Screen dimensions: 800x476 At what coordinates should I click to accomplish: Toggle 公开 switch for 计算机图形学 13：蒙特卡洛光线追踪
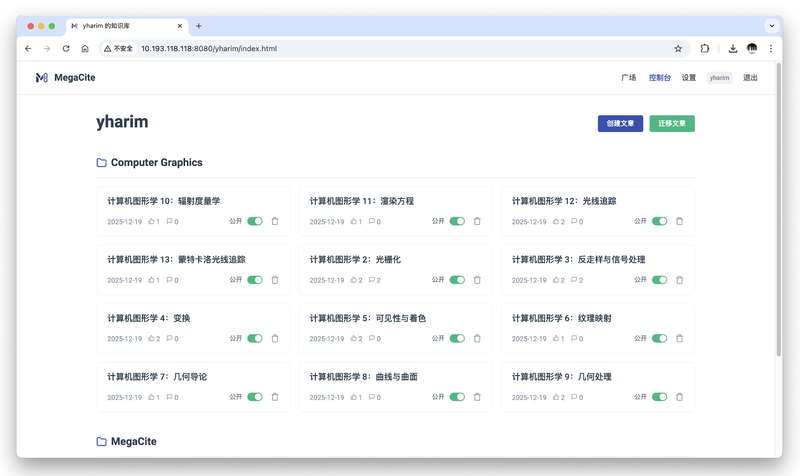(x=255, y=280)
